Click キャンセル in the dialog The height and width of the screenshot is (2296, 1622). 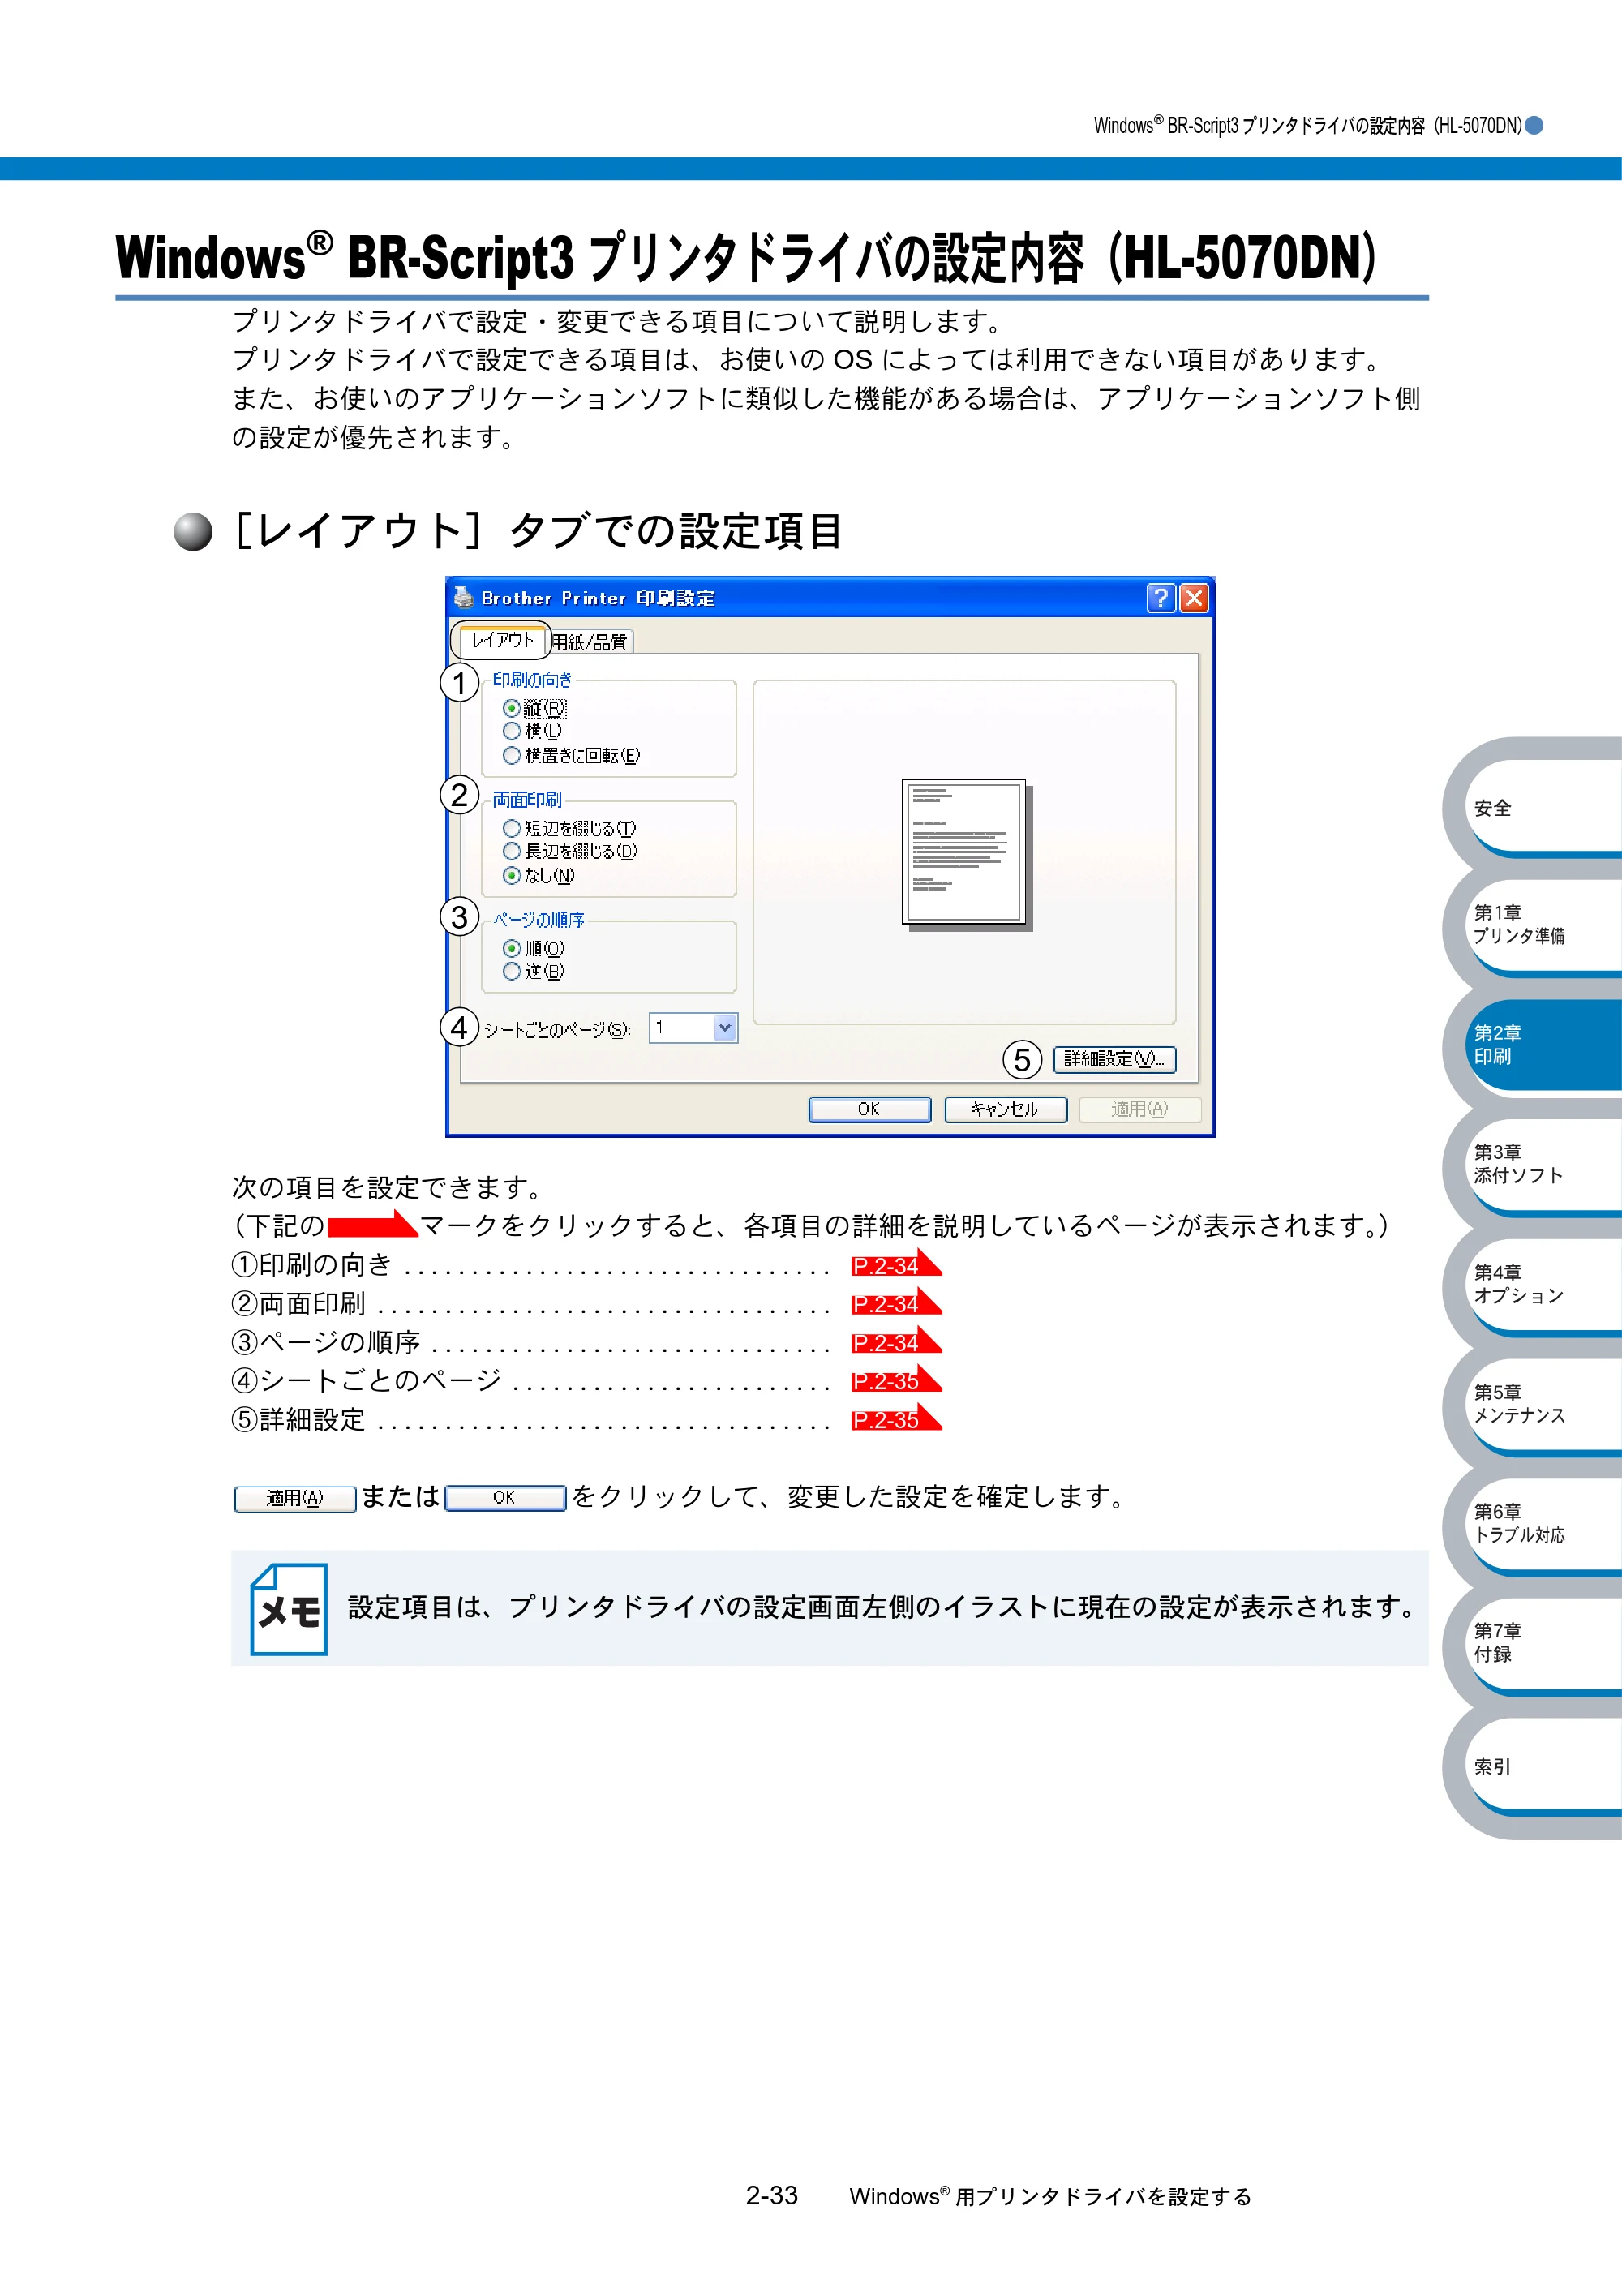point(1005,1109)
